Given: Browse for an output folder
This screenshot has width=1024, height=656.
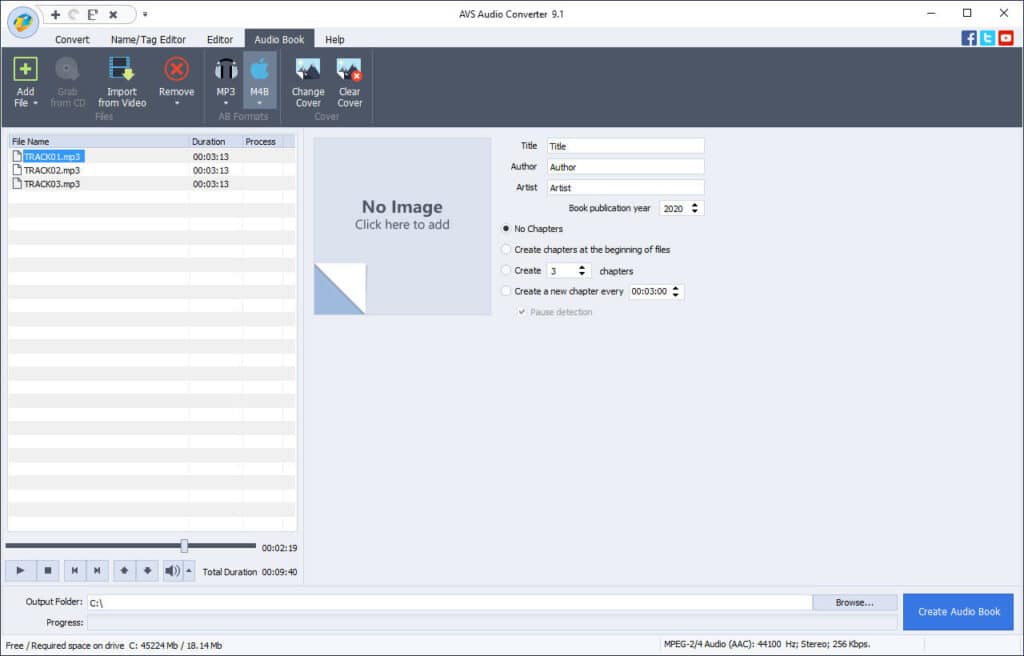Looking at the screenshot, I should pyautogui.click(x=855, y=601).
